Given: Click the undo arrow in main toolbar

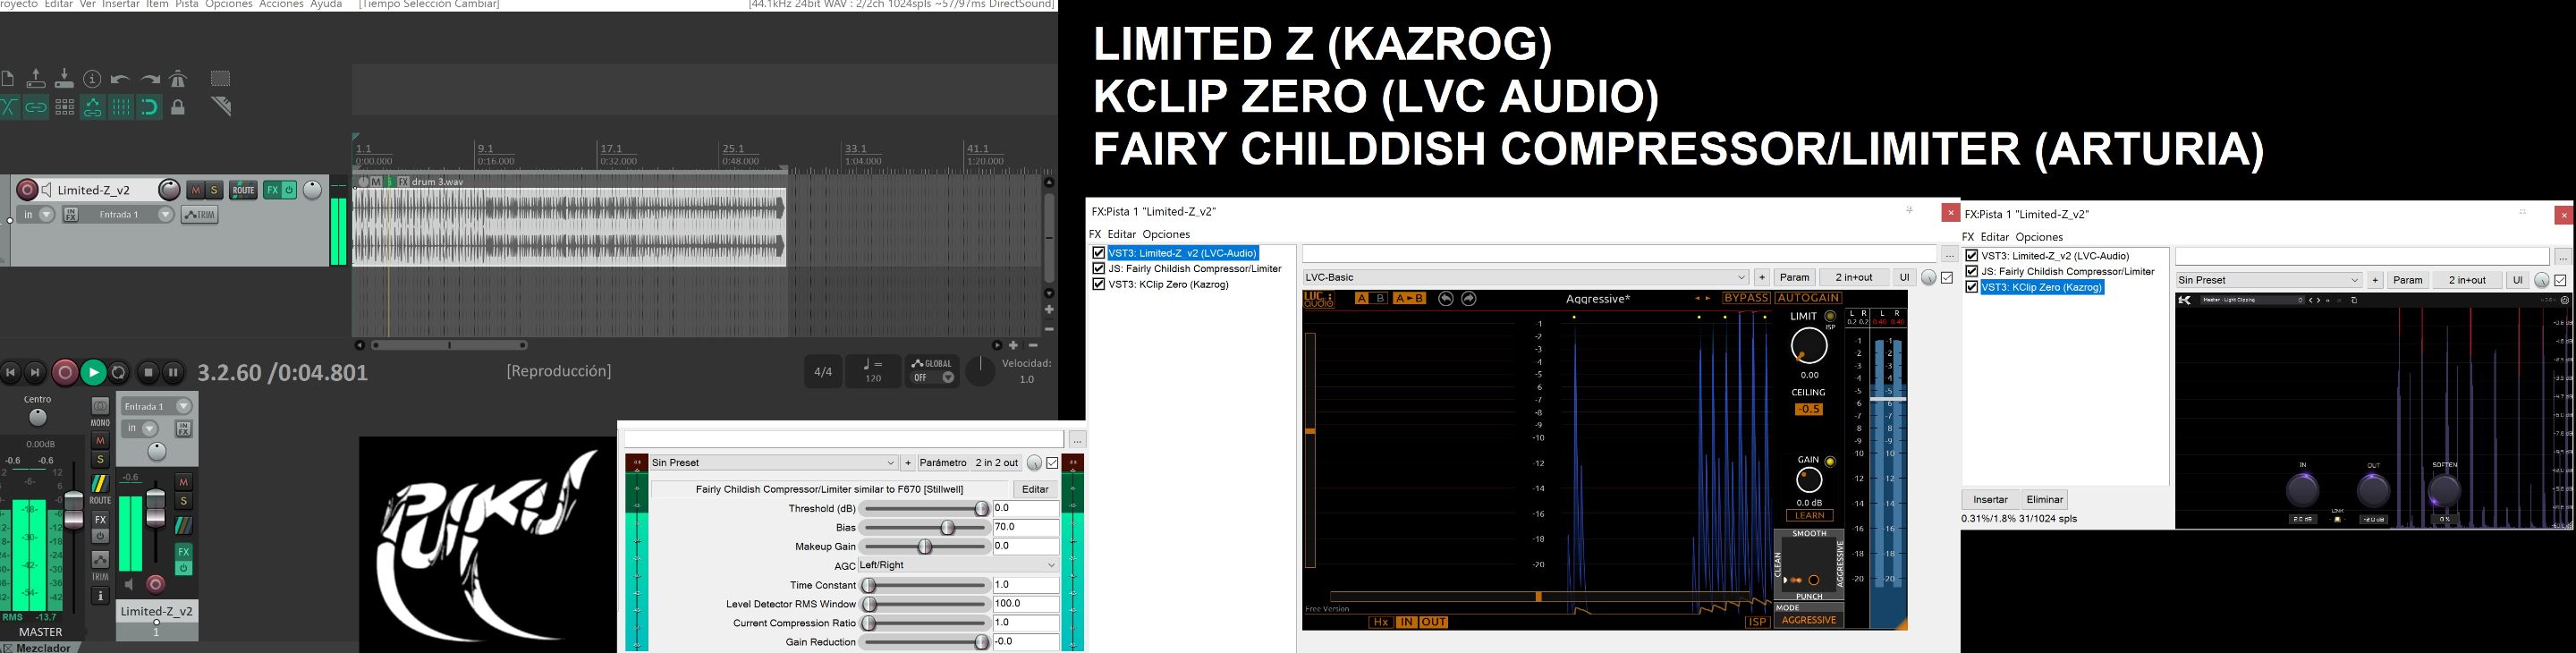Looking at the screenshot, I should tap(121, 79).
